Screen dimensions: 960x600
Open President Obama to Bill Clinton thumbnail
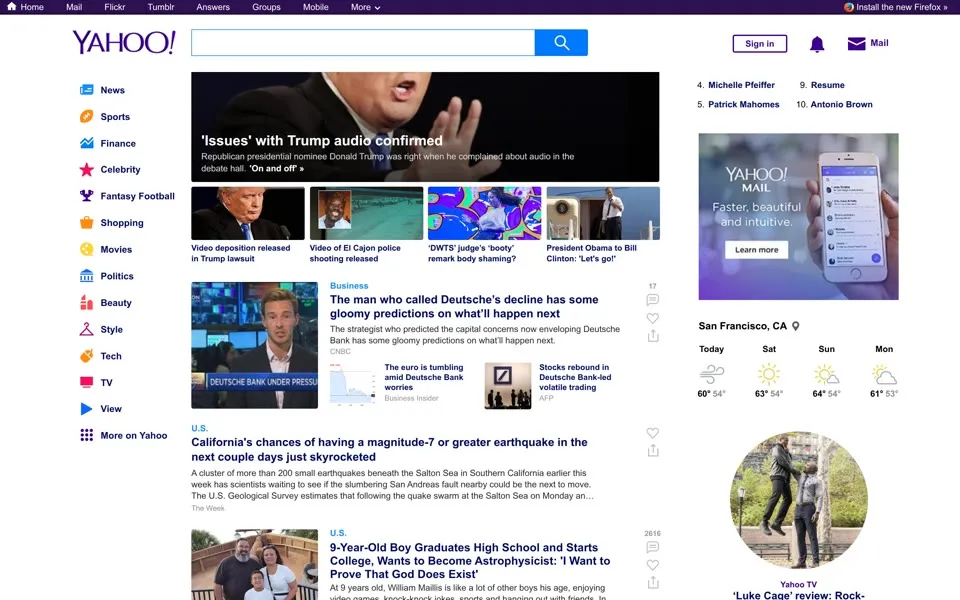(x=603, y=213)
